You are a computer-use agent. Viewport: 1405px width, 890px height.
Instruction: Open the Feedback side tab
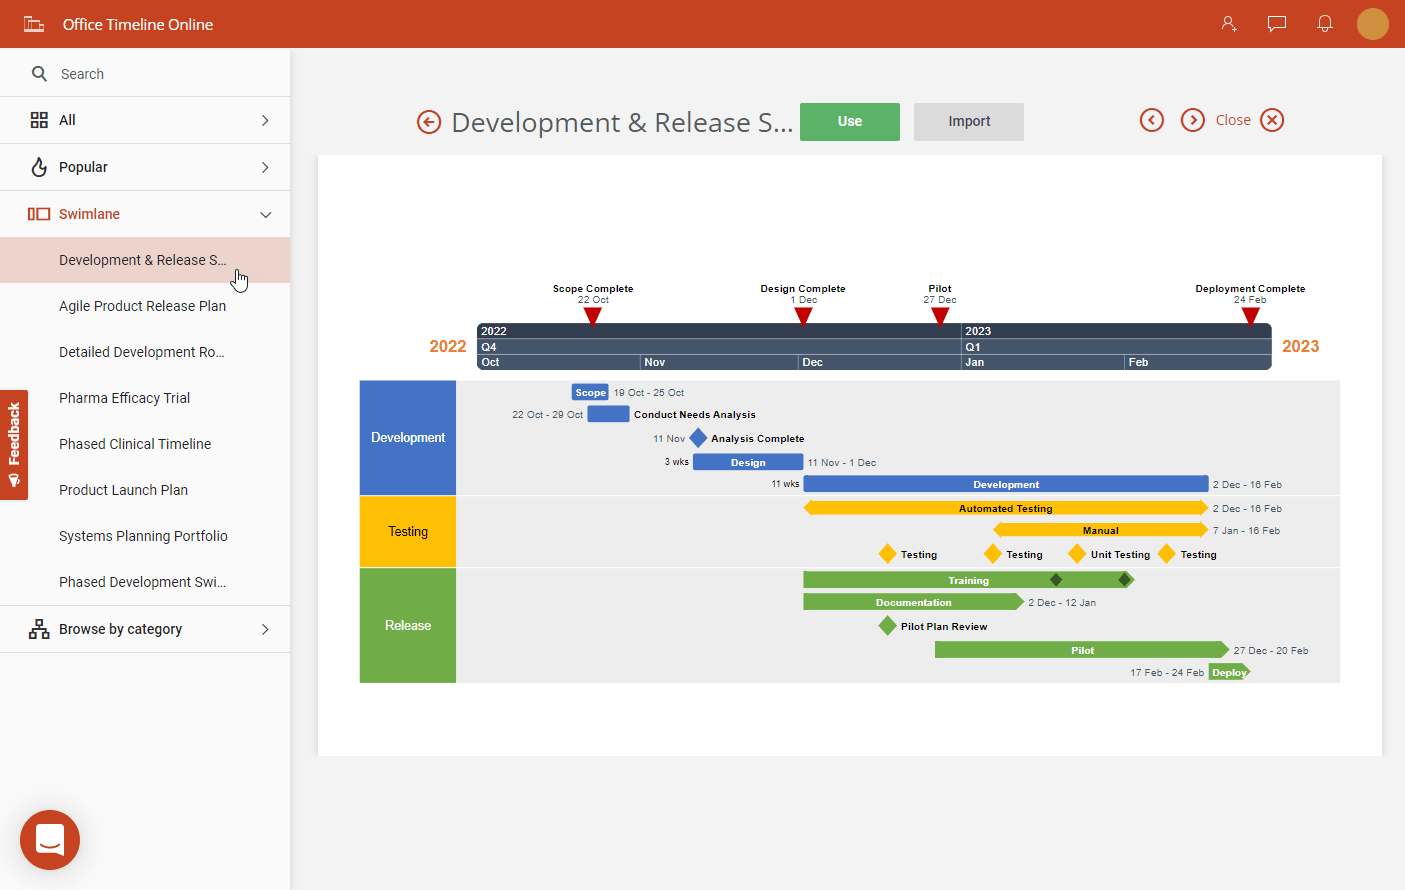pos(14,445)
